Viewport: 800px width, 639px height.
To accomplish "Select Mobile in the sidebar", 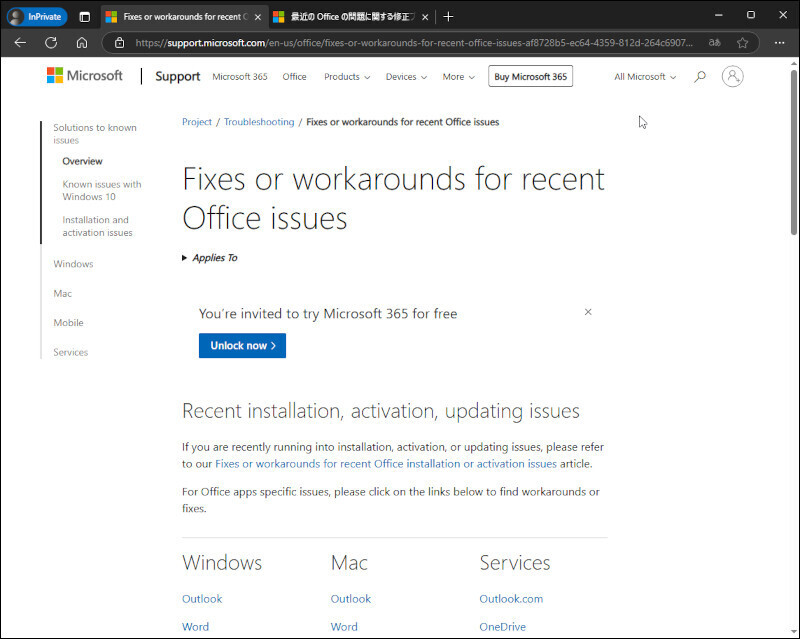I will pos(68,323).
